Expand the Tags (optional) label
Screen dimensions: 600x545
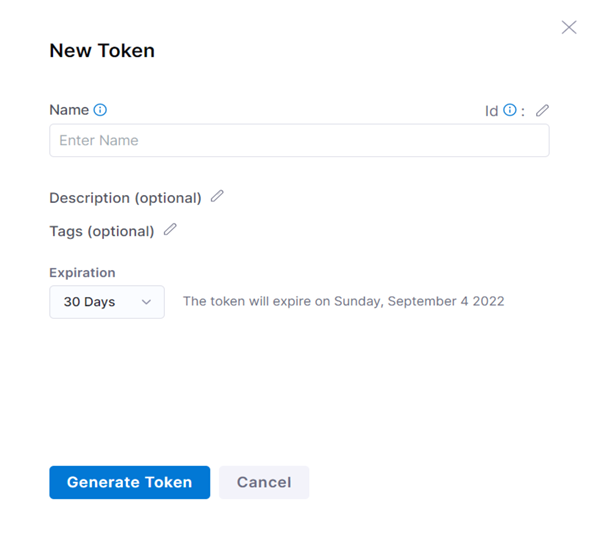pos(101,231)
